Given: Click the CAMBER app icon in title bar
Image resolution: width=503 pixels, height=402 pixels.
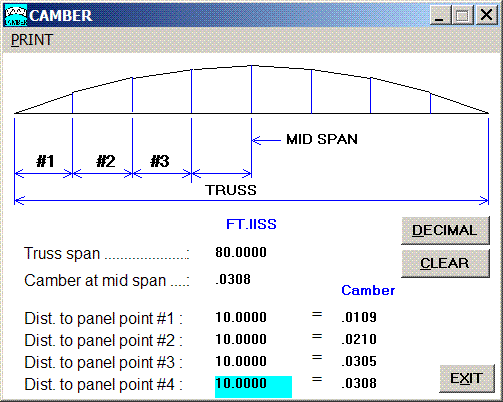Looking at the screenshot, I should (16, 15).
